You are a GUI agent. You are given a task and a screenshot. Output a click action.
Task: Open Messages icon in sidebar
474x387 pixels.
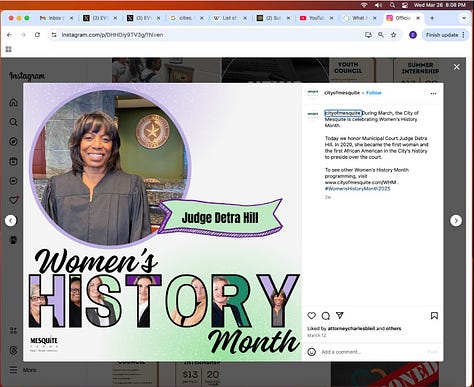coord(13,181)
